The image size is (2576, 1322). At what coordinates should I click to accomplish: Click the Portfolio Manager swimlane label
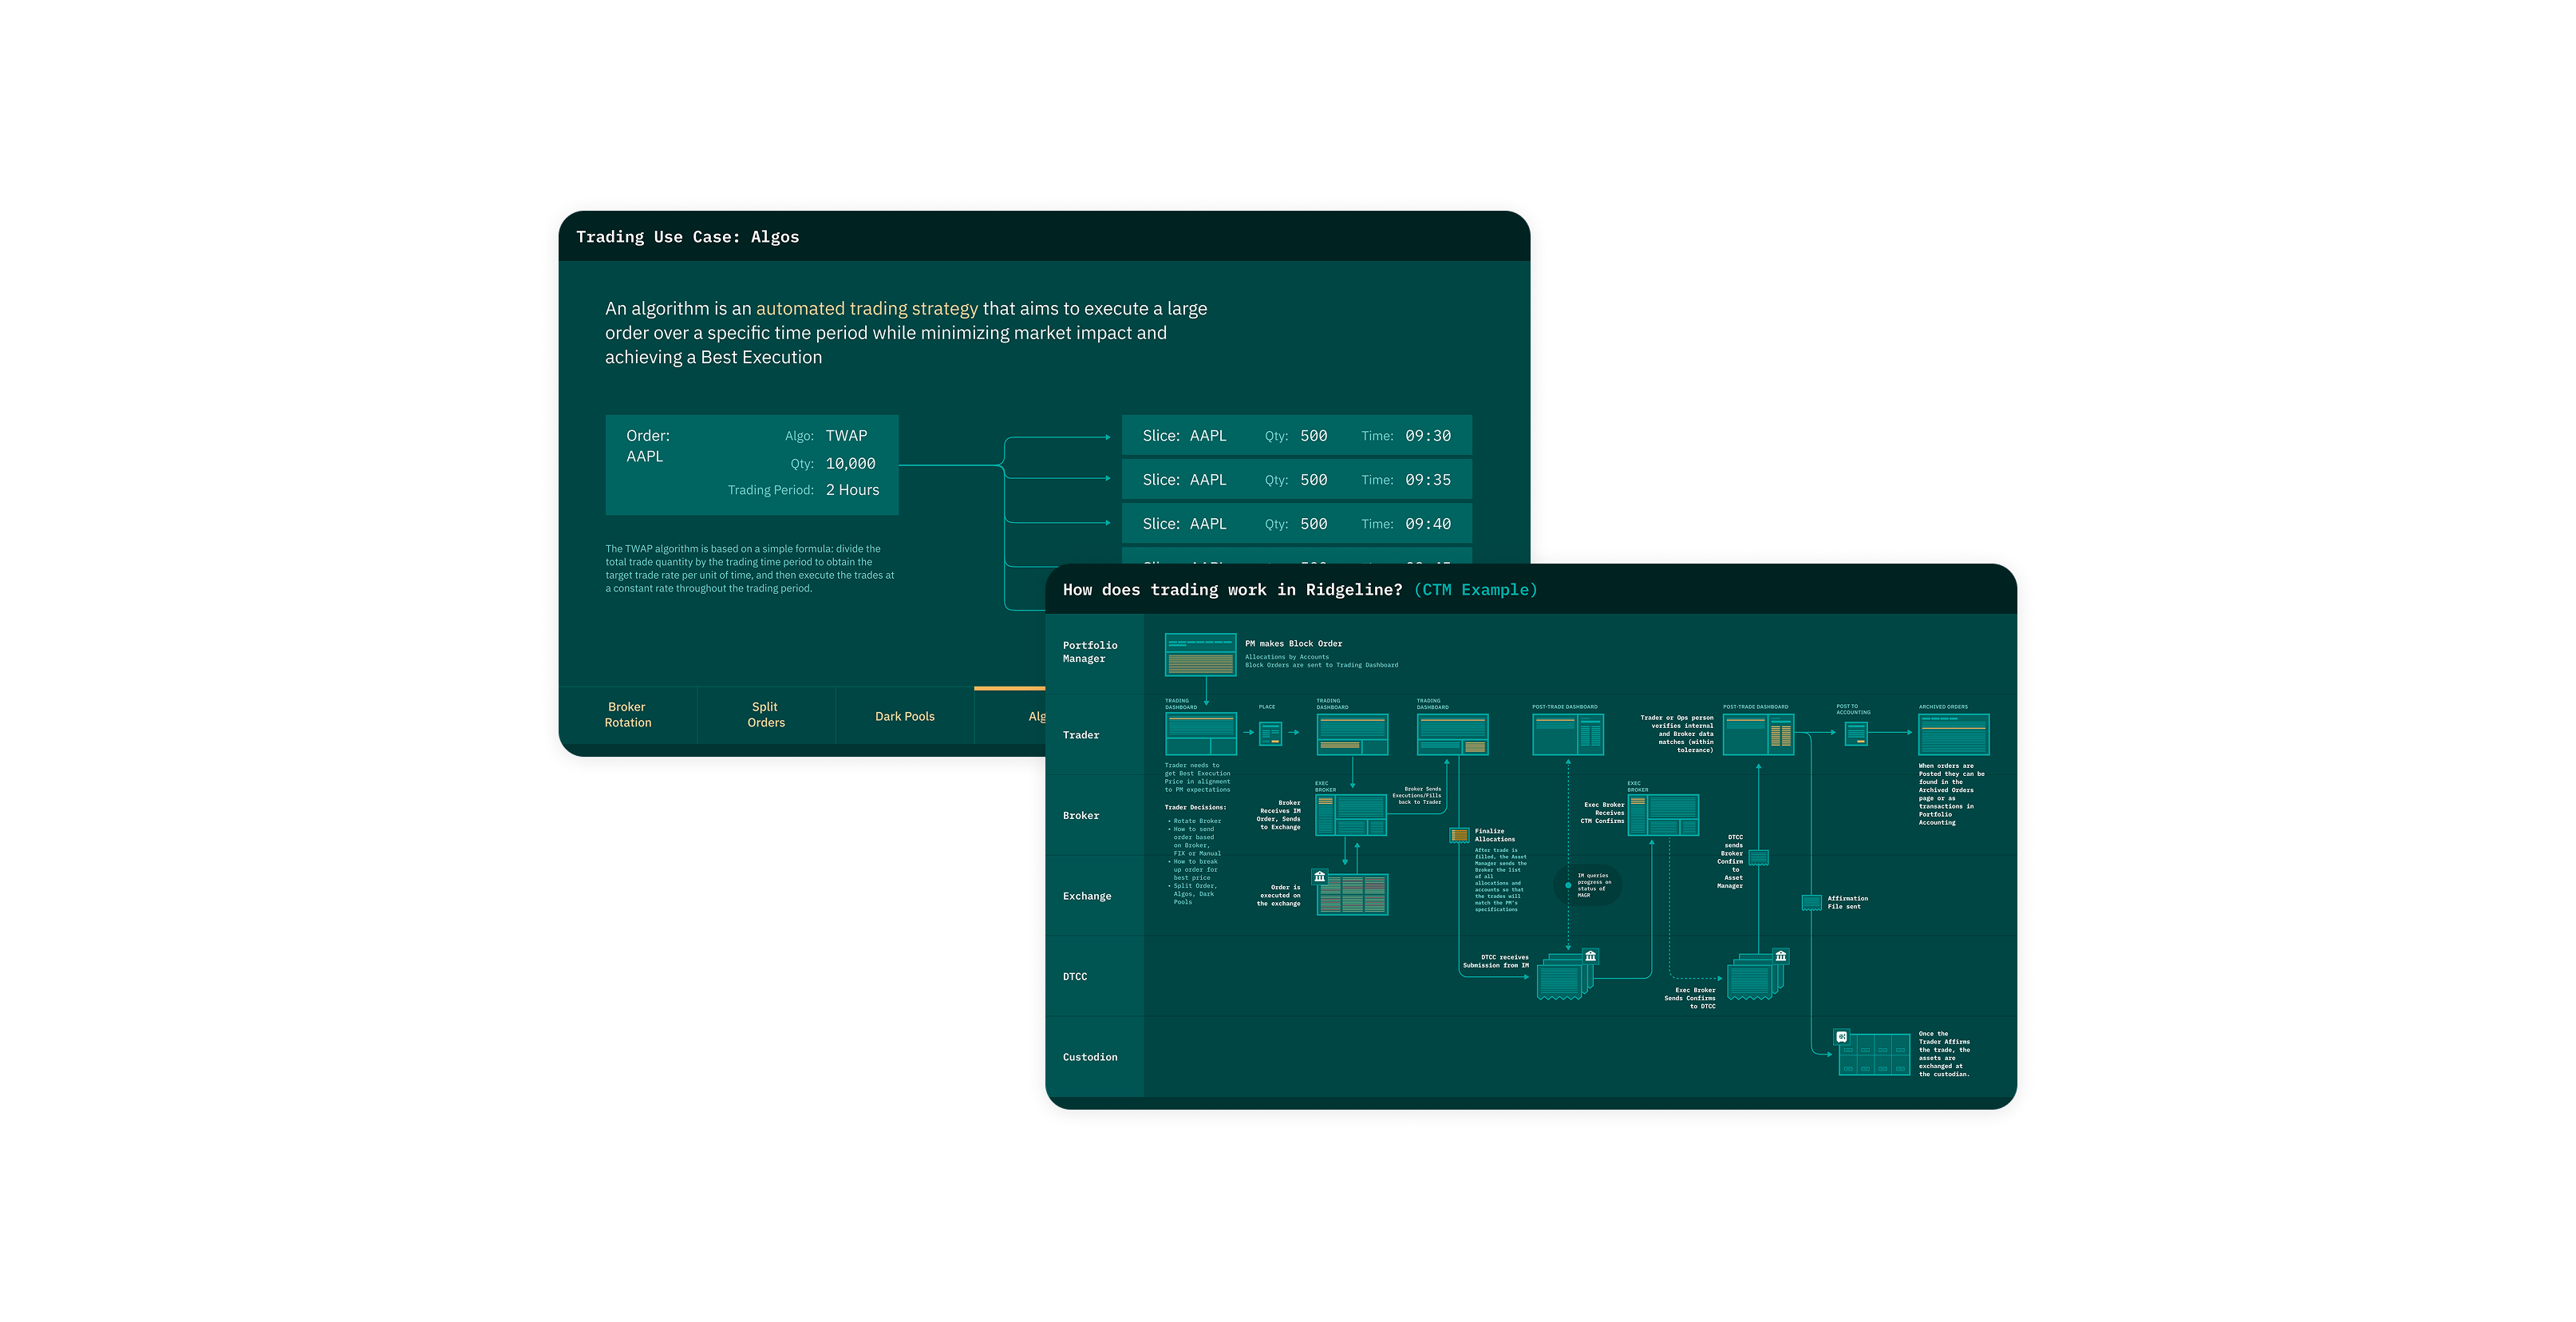tap(1089, 652)
